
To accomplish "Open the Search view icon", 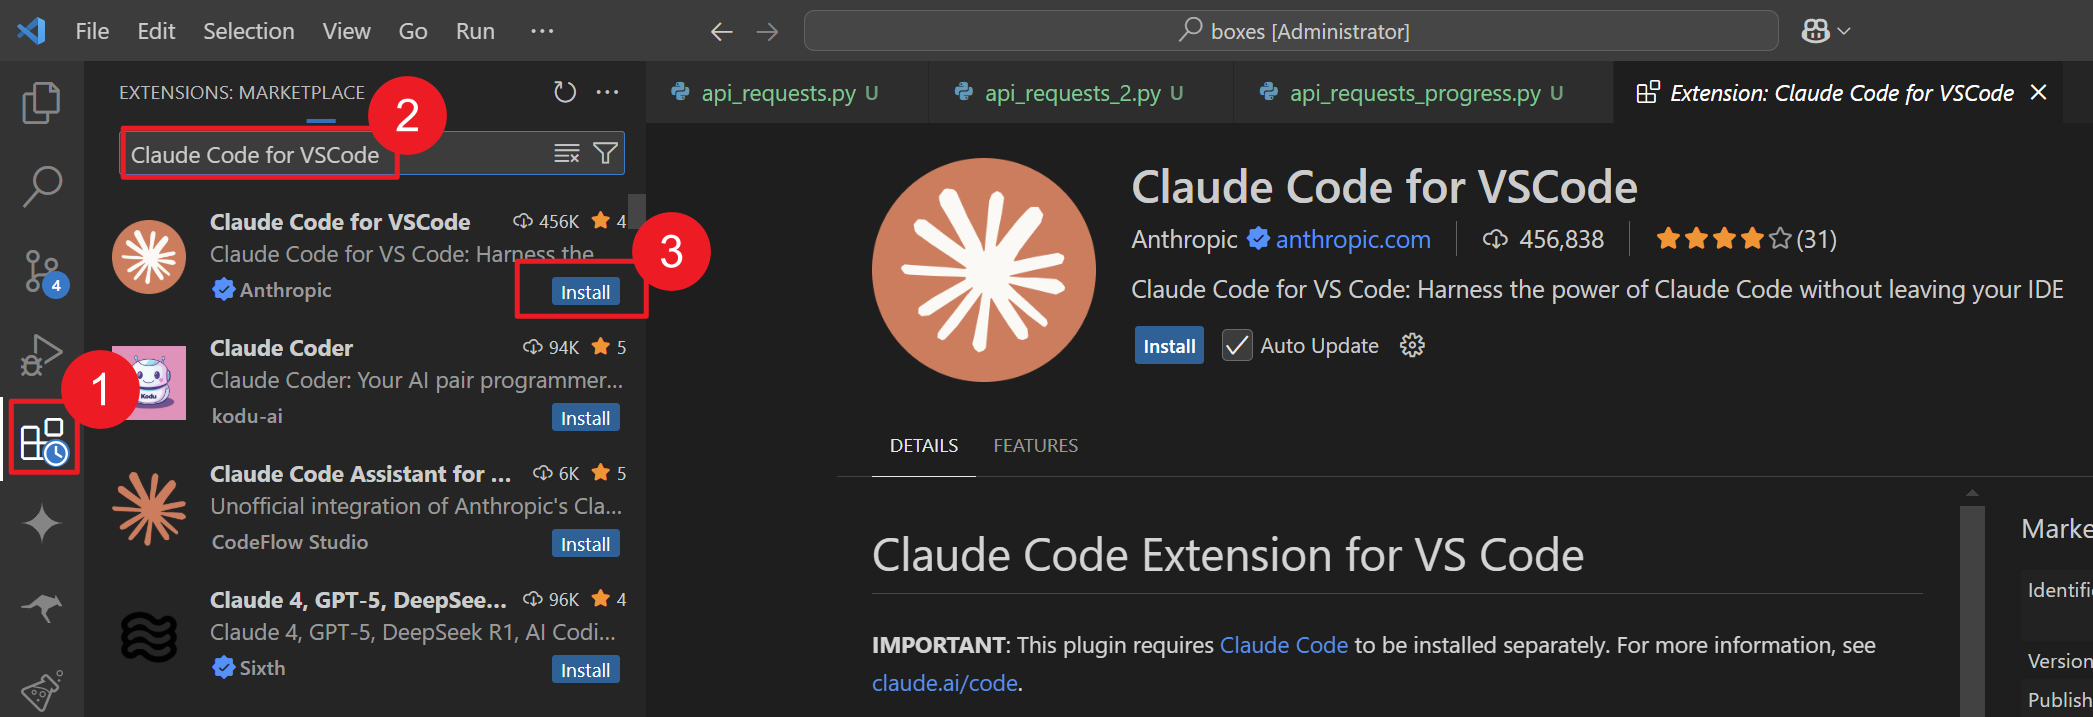I will 41,186.
